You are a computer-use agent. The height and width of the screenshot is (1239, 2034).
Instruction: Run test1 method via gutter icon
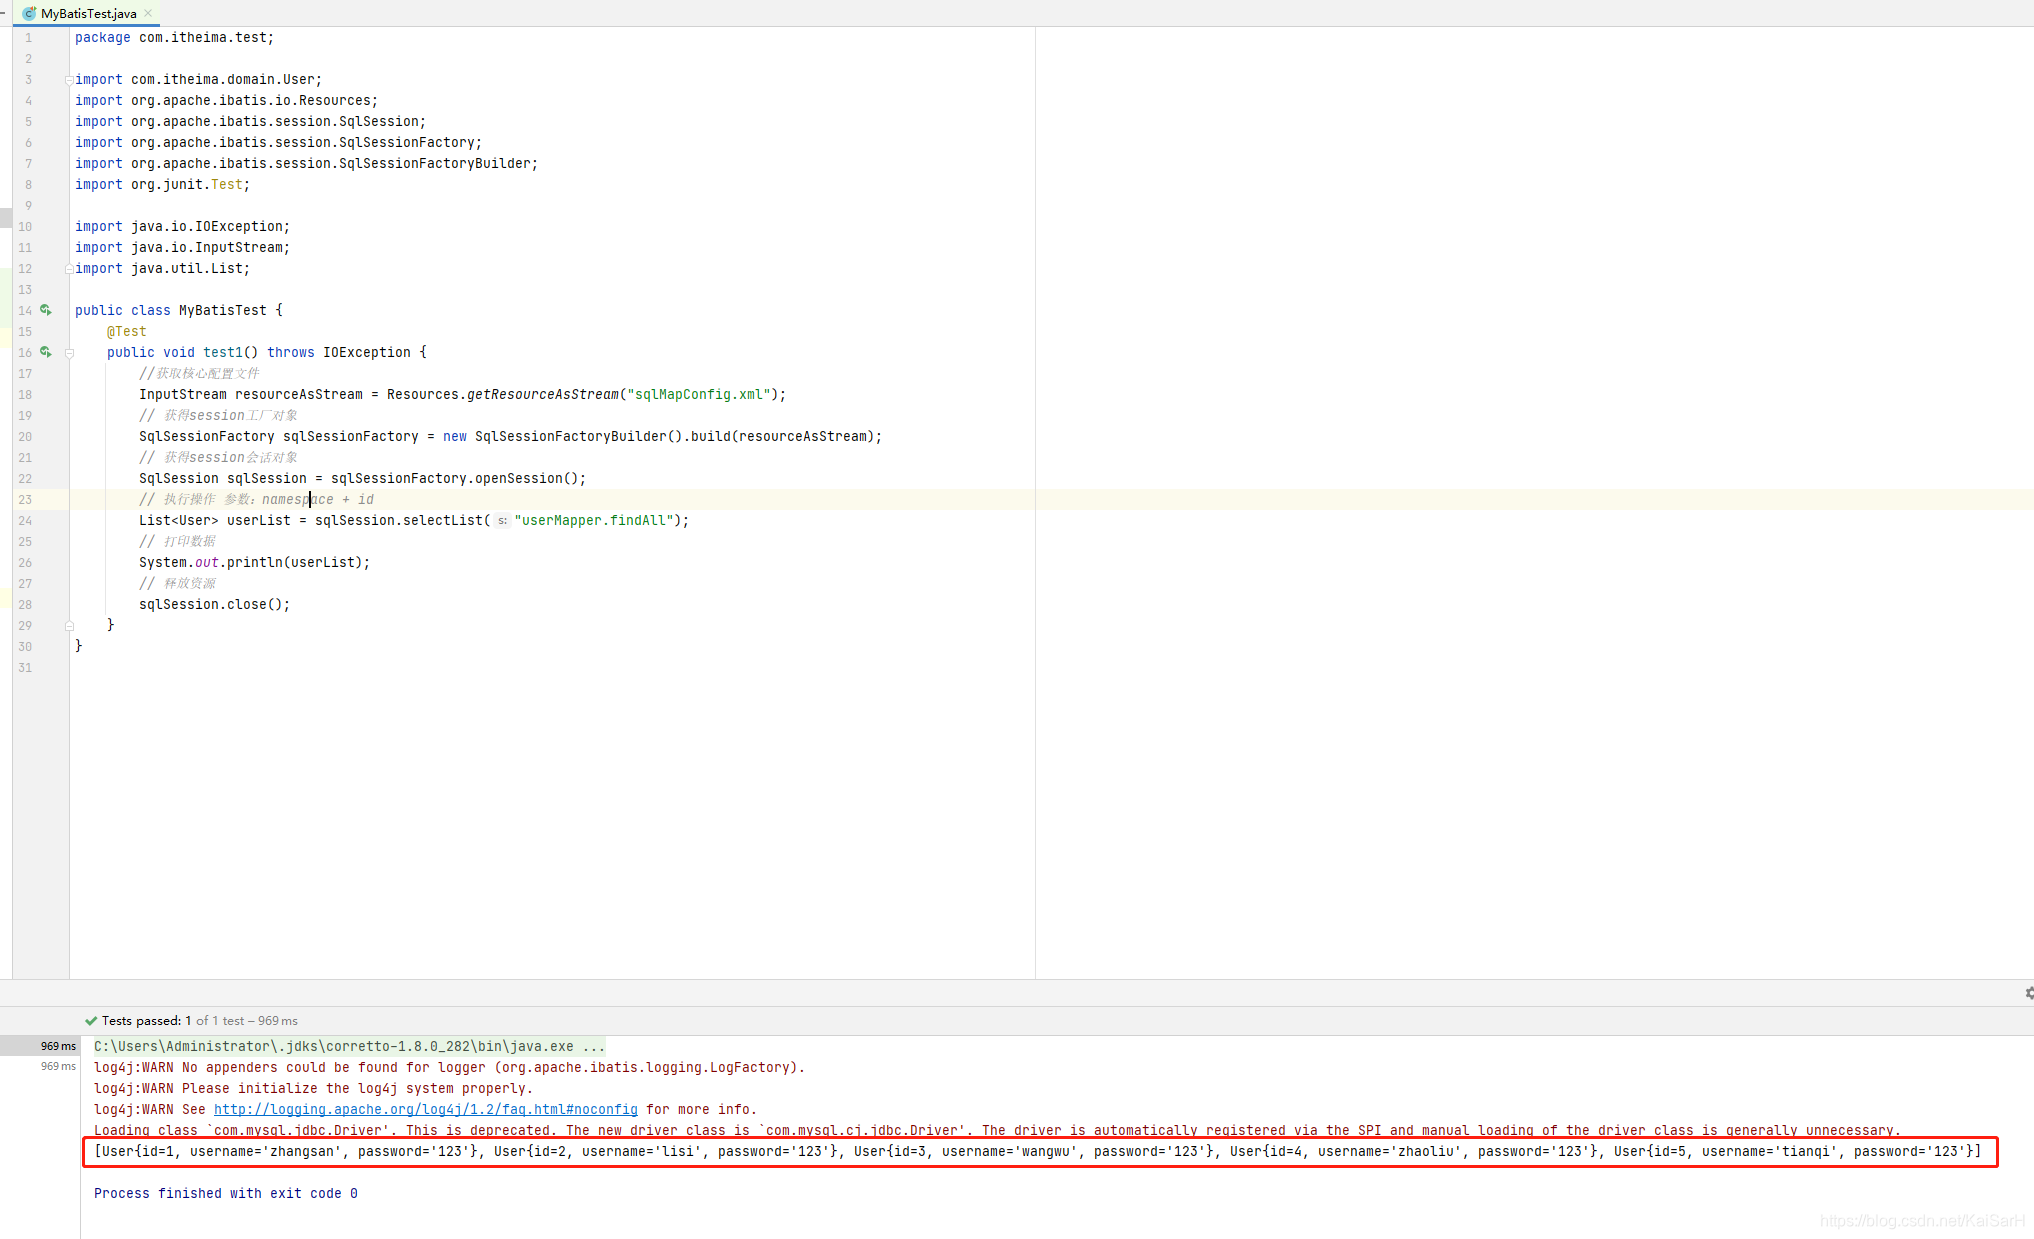[x=46, y=352]
